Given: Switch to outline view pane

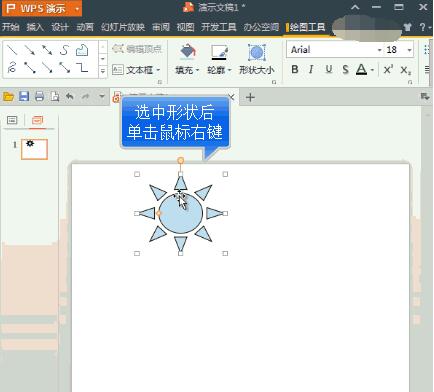Looking at the screenshot, I should [12, 120].
